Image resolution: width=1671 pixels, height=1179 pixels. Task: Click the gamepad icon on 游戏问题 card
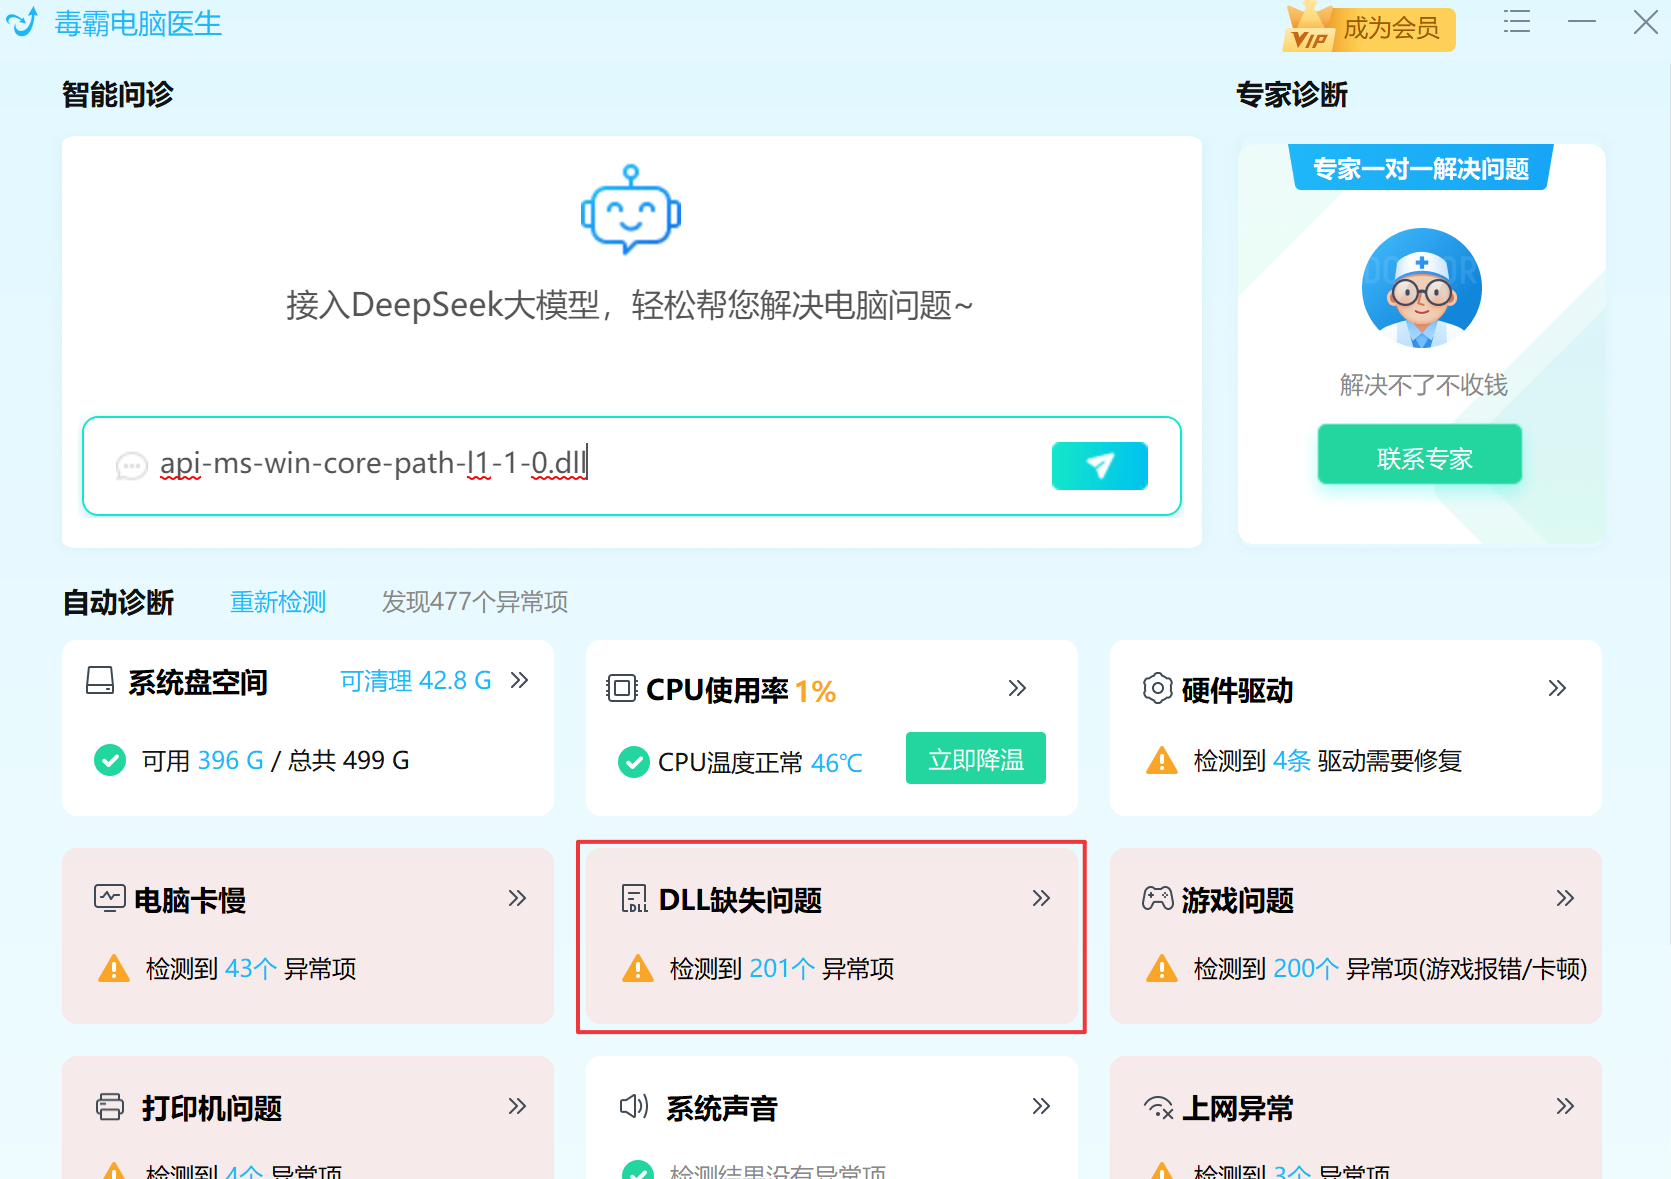[1159, 898]
